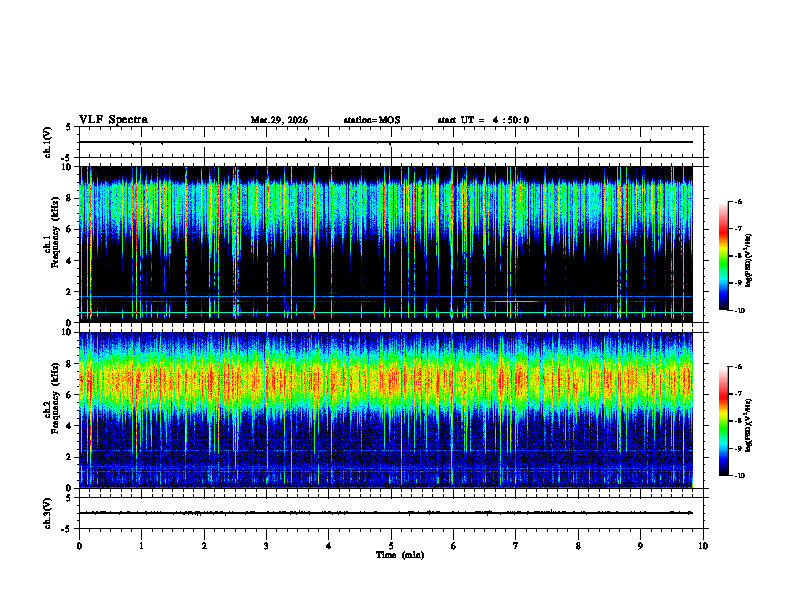Screen dimensions: 792x612
Task: Click the ch.1 frequency tick label "2"
Action: click(70, 291)
